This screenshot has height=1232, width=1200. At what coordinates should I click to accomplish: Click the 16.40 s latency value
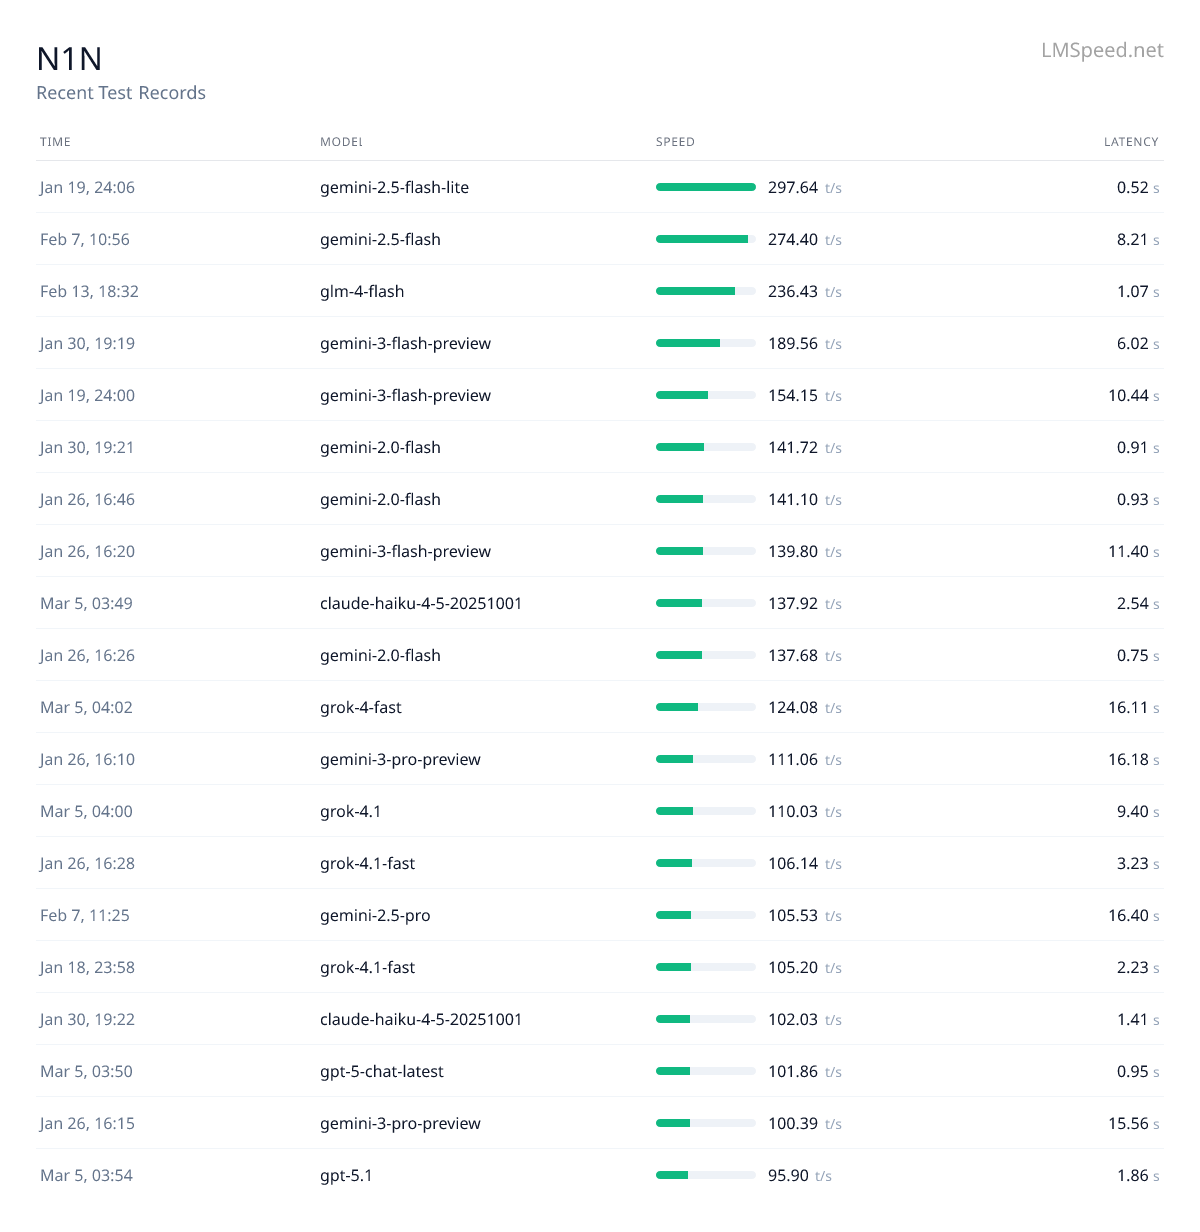(1134, 915)
